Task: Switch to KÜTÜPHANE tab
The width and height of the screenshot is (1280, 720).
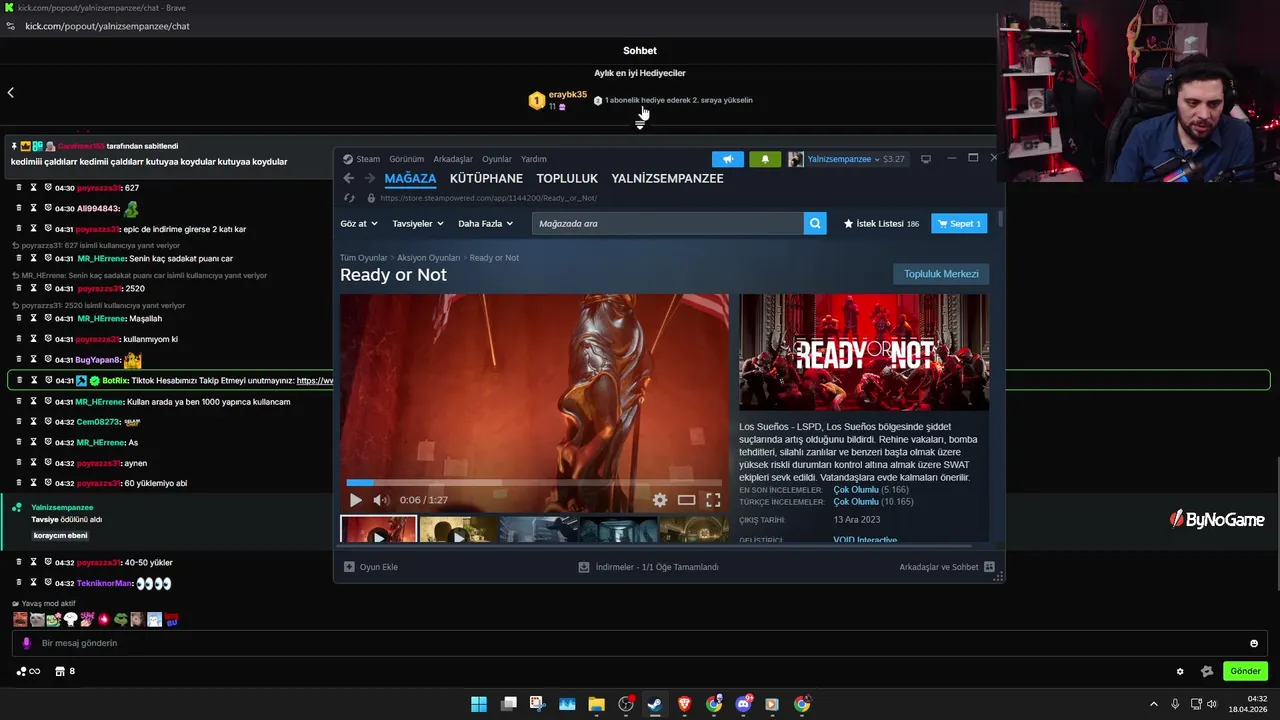Action: (486, 178)
